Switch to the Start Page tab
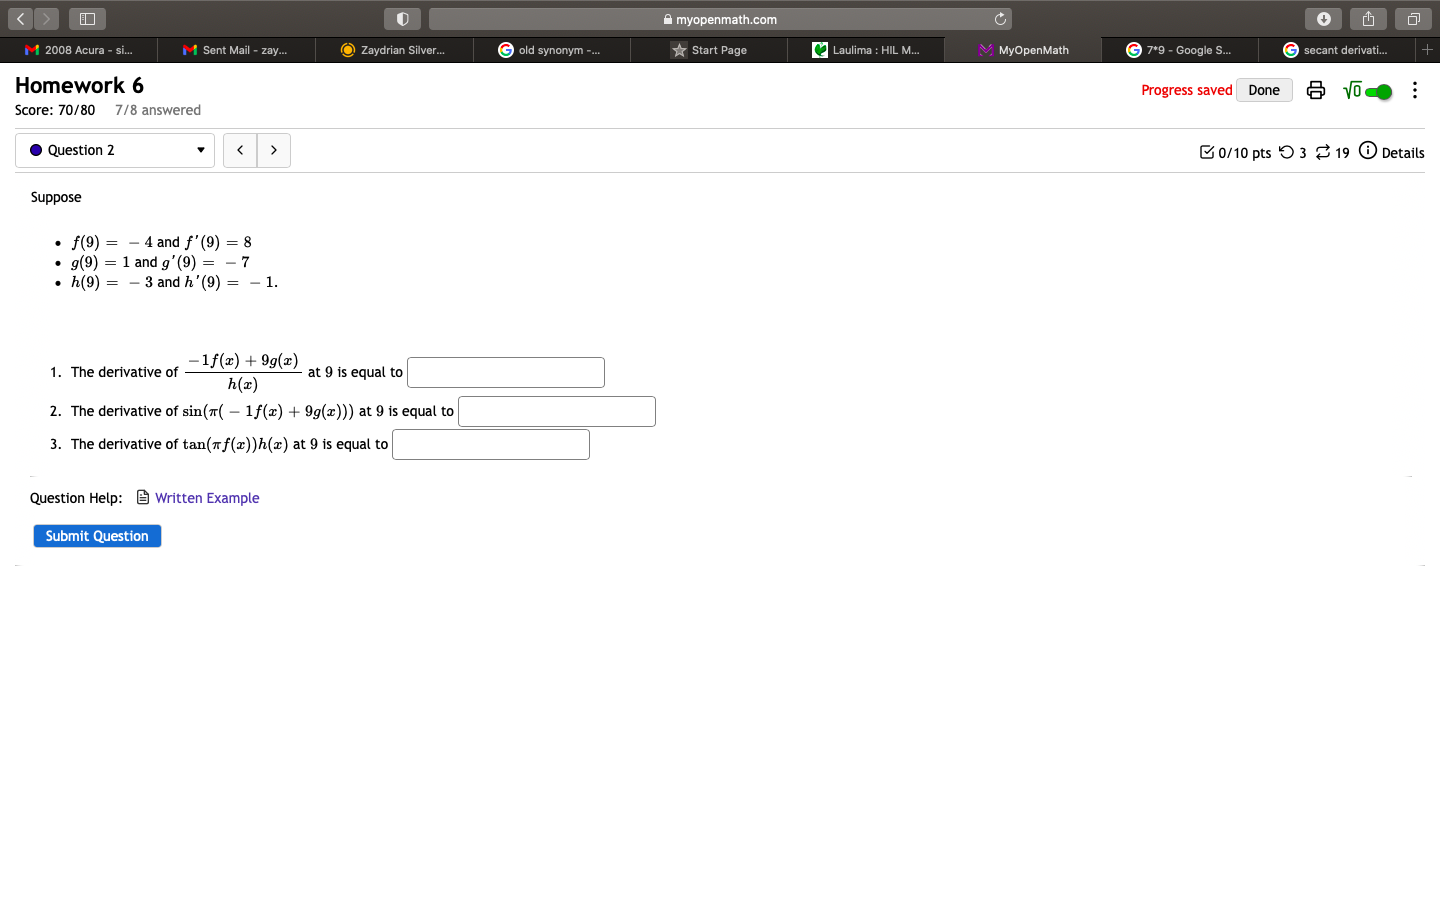This screenshot has width=1440, height=900. click(709, 50)
